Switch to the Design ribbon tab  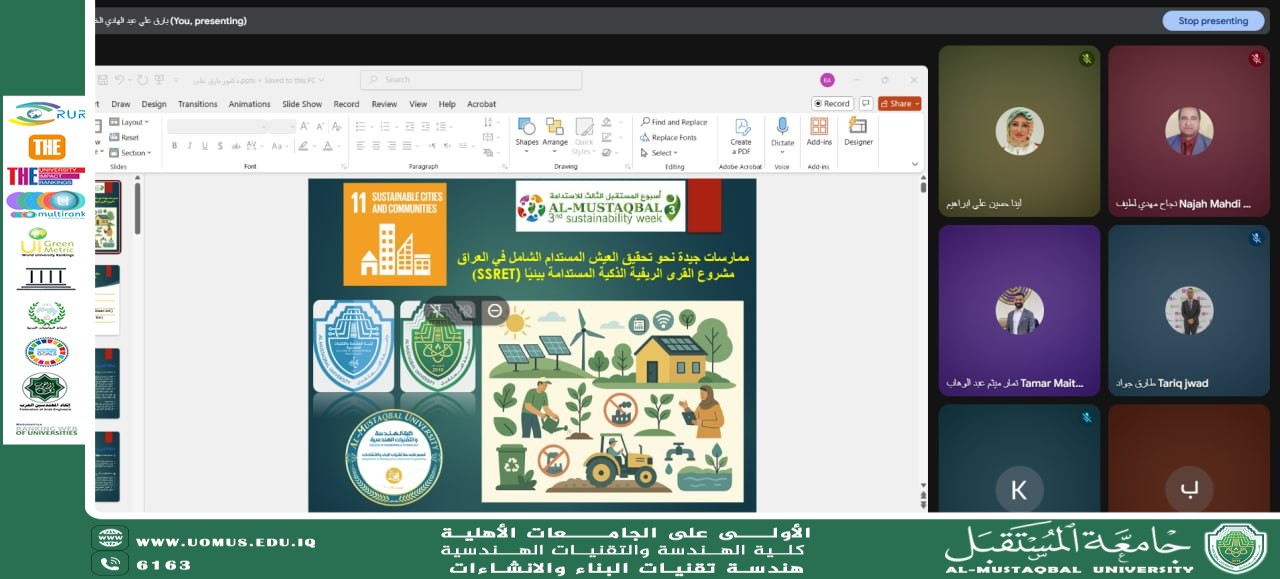[154, 104]
